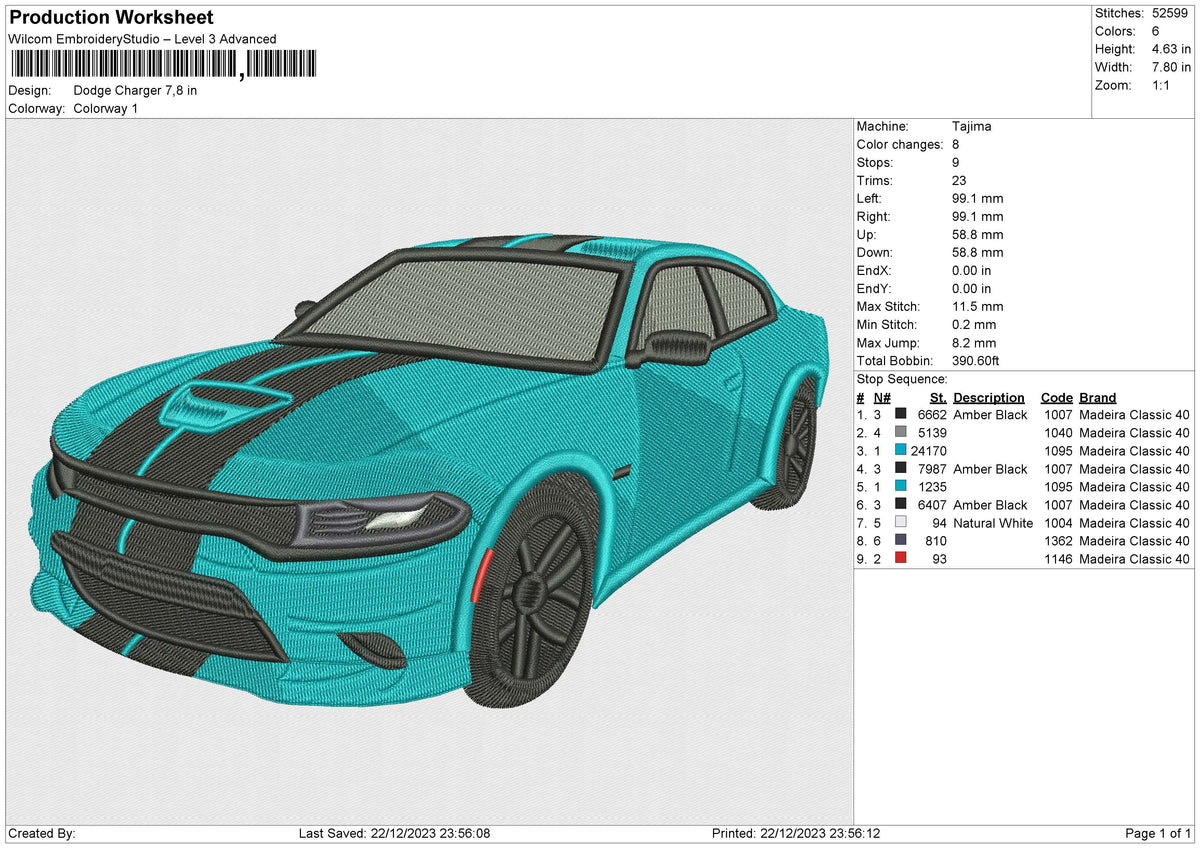The height and width of the screenshot is (848, 1200).
Task: Select the teal swatch beside 1235 stitches
Action: [901, 487]
